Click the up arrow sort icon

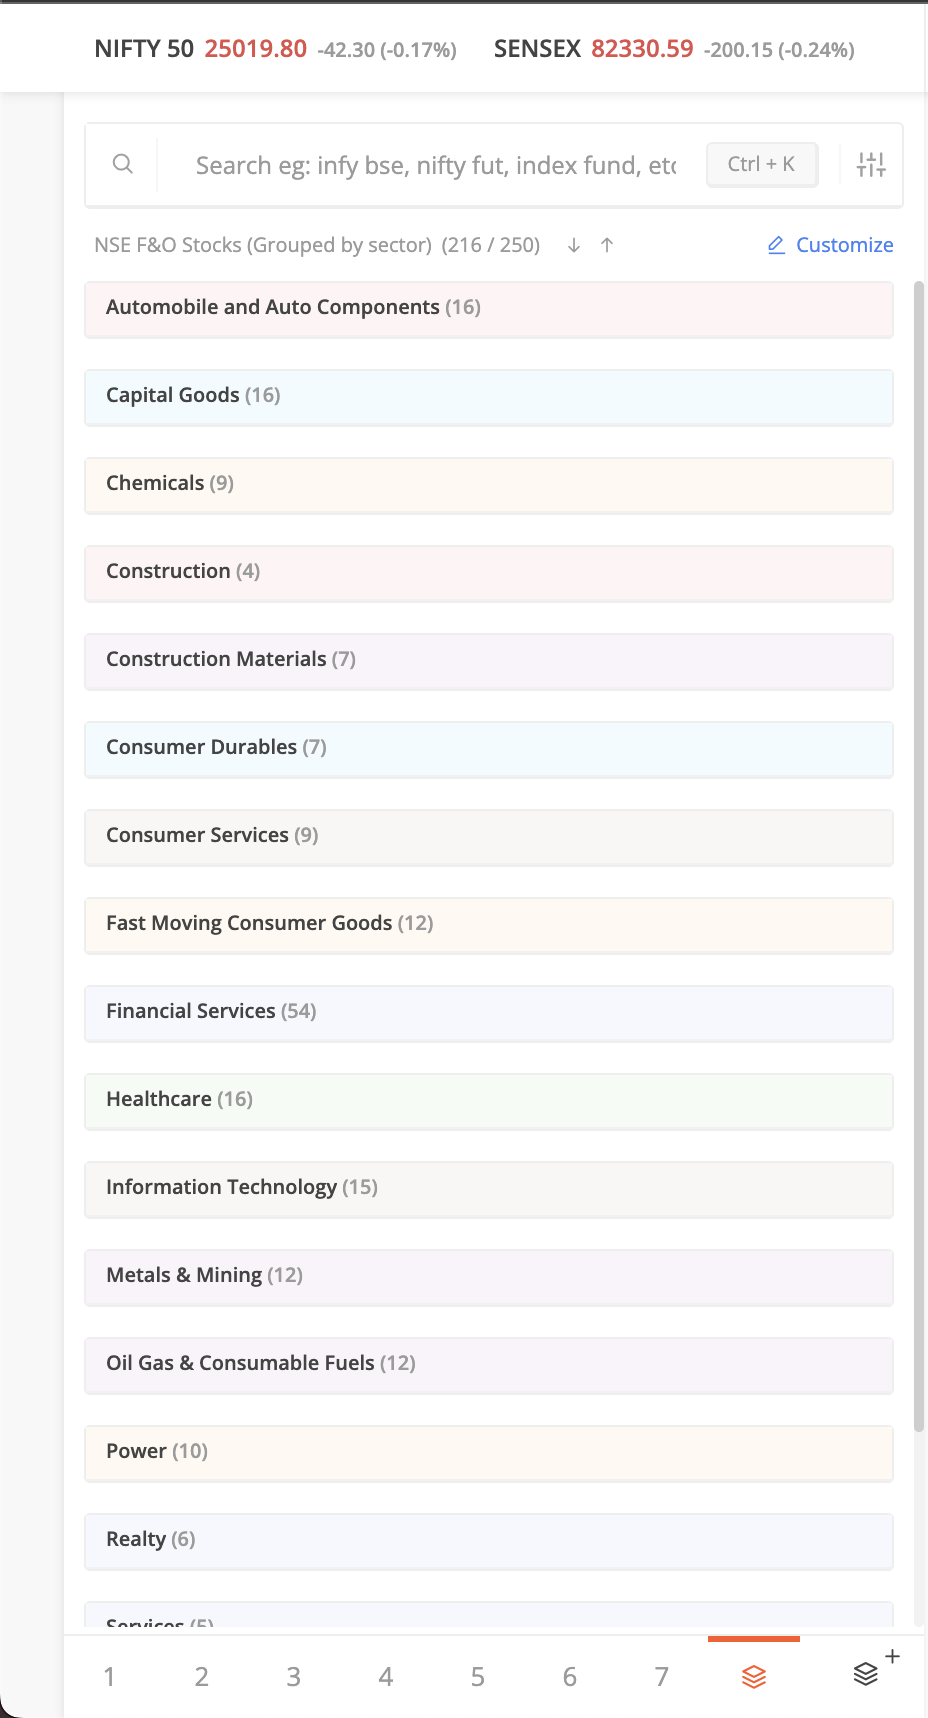point(607,245)
